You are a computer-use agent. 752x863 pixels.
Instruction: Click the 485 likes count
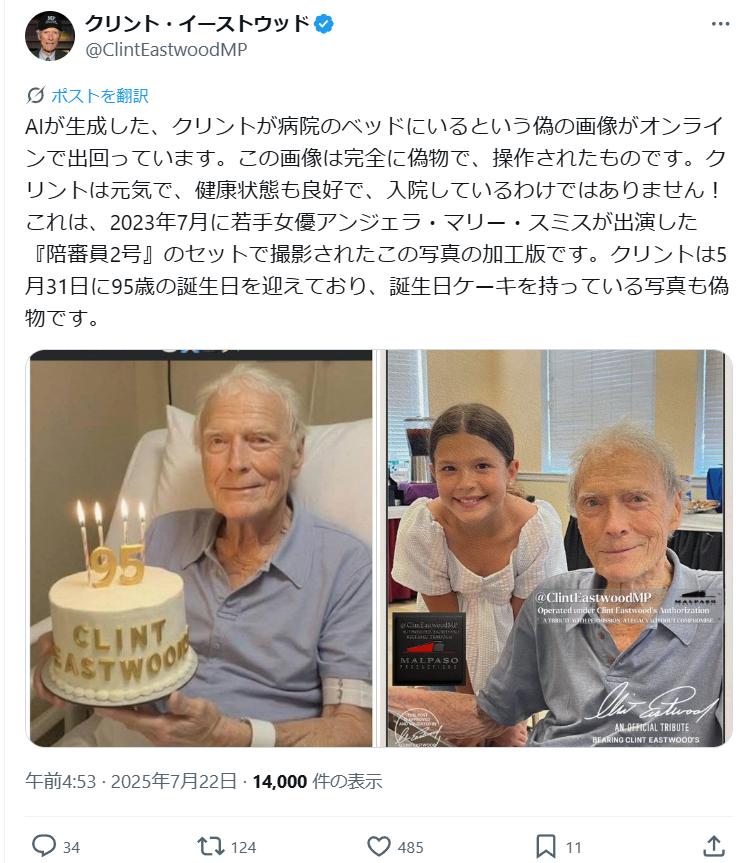411,847
